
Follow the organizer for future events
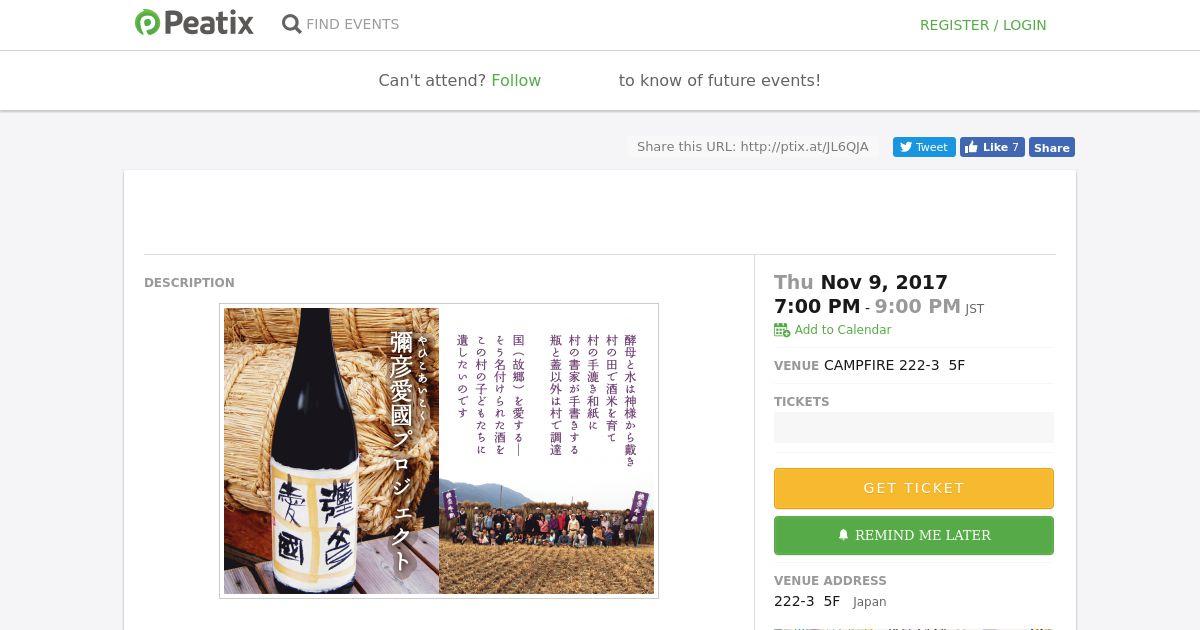[516, 80]
